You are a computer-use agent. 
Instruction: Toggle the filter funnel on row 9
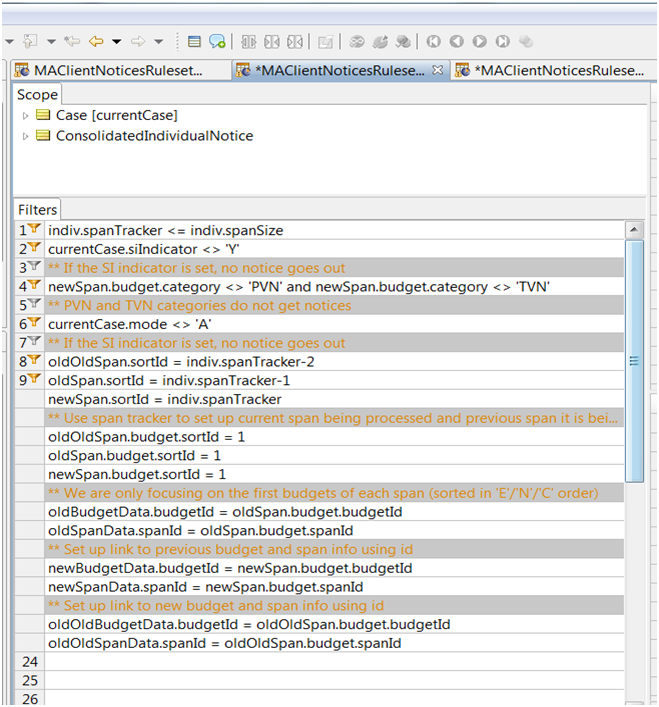coord(34,379)
